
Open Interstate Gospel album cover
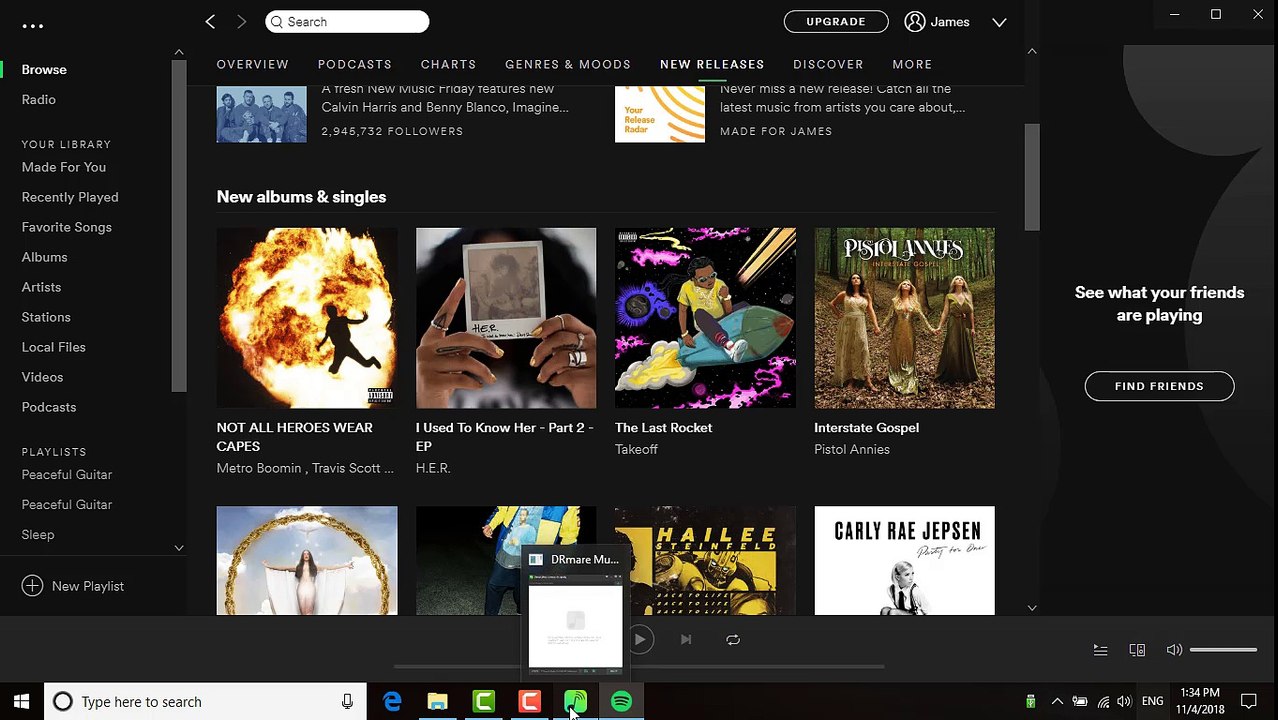[904, 318]
